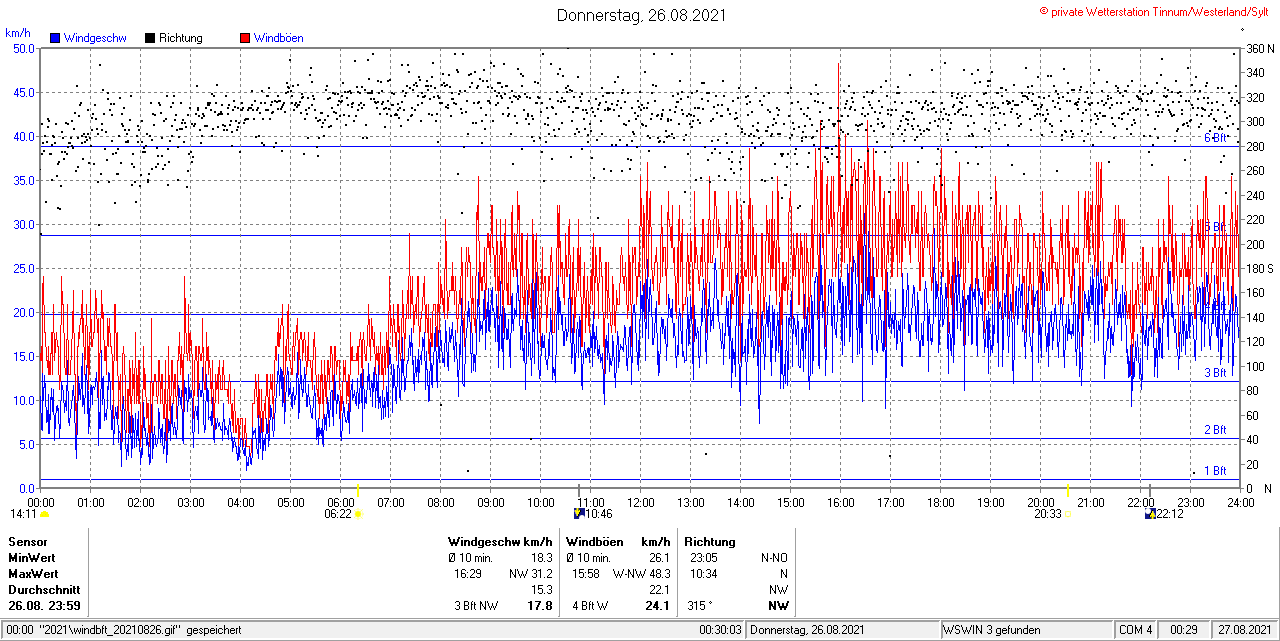Screen dimensions: 1280x641
Task: Click the Windböen km/h column header
Action: pos(618,541)
